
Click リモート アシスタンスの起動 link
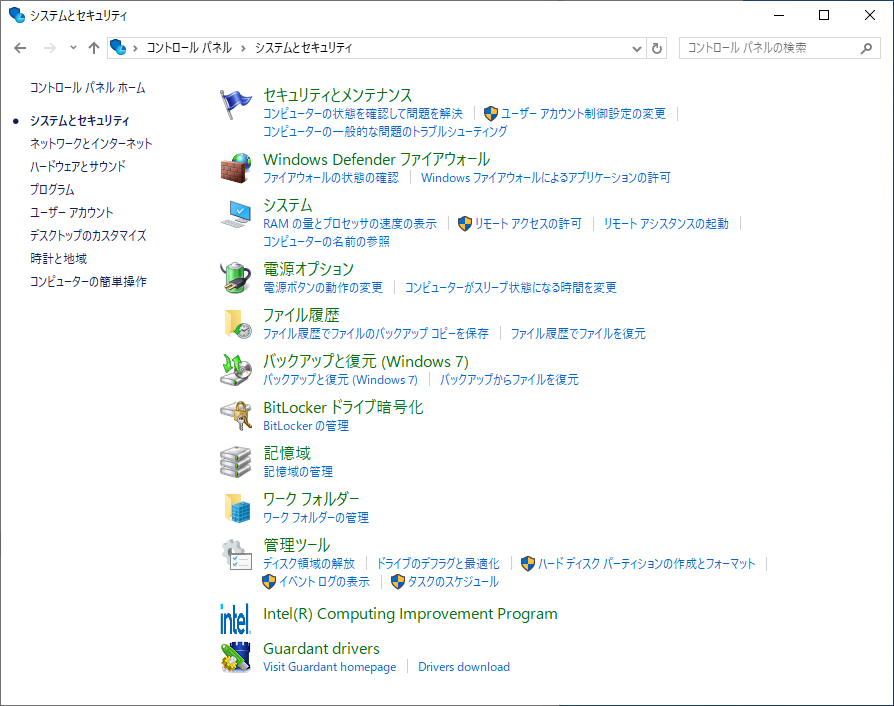(666, 224)
